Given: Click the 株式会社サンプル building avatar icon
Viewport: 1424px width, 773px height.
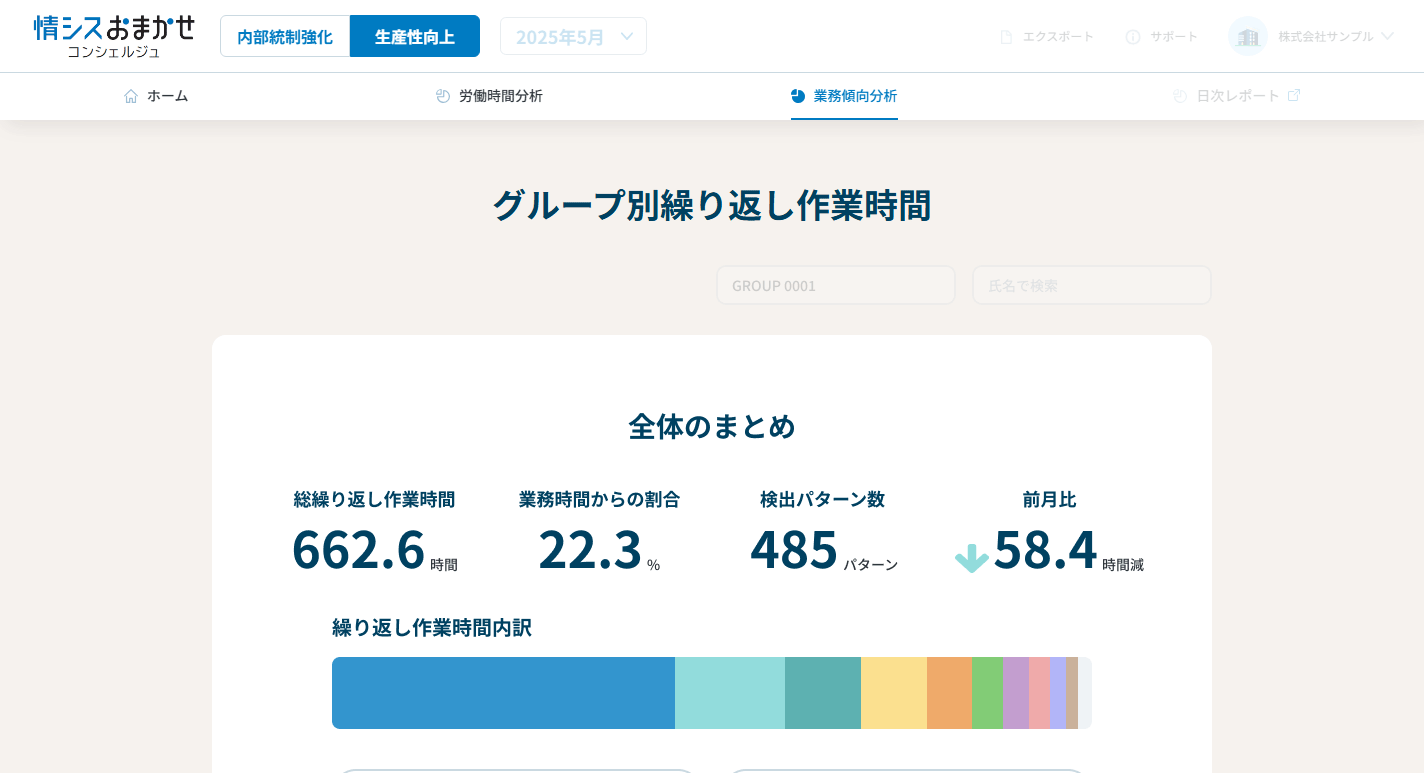Looking at the screenshot, I should (1247, 36).
